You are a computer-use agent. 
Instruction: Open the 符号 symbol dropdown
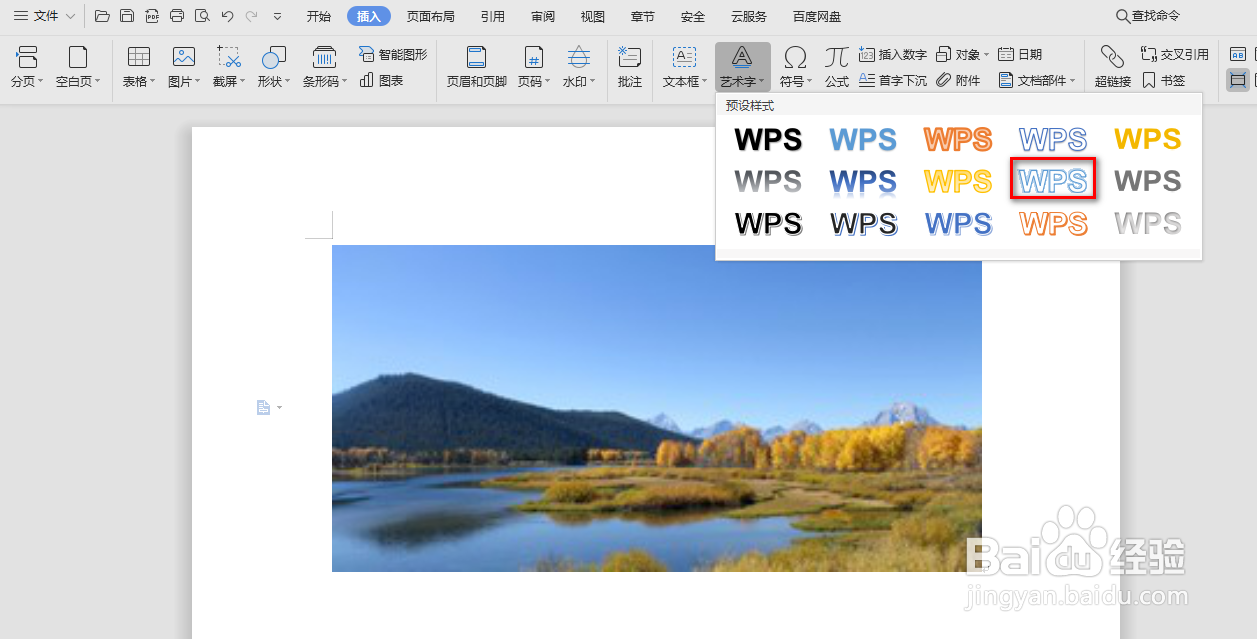point(796,67)
